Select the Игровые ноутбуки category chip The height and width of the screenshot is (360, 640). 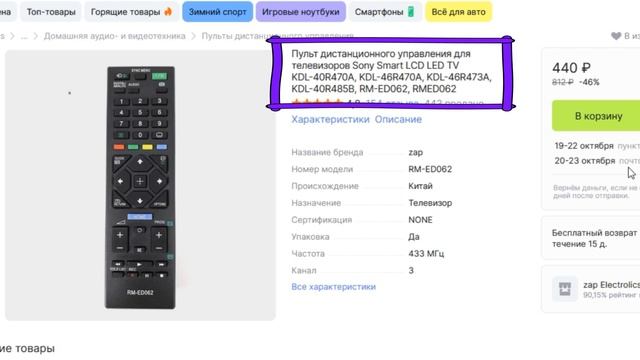pos(300,12)
